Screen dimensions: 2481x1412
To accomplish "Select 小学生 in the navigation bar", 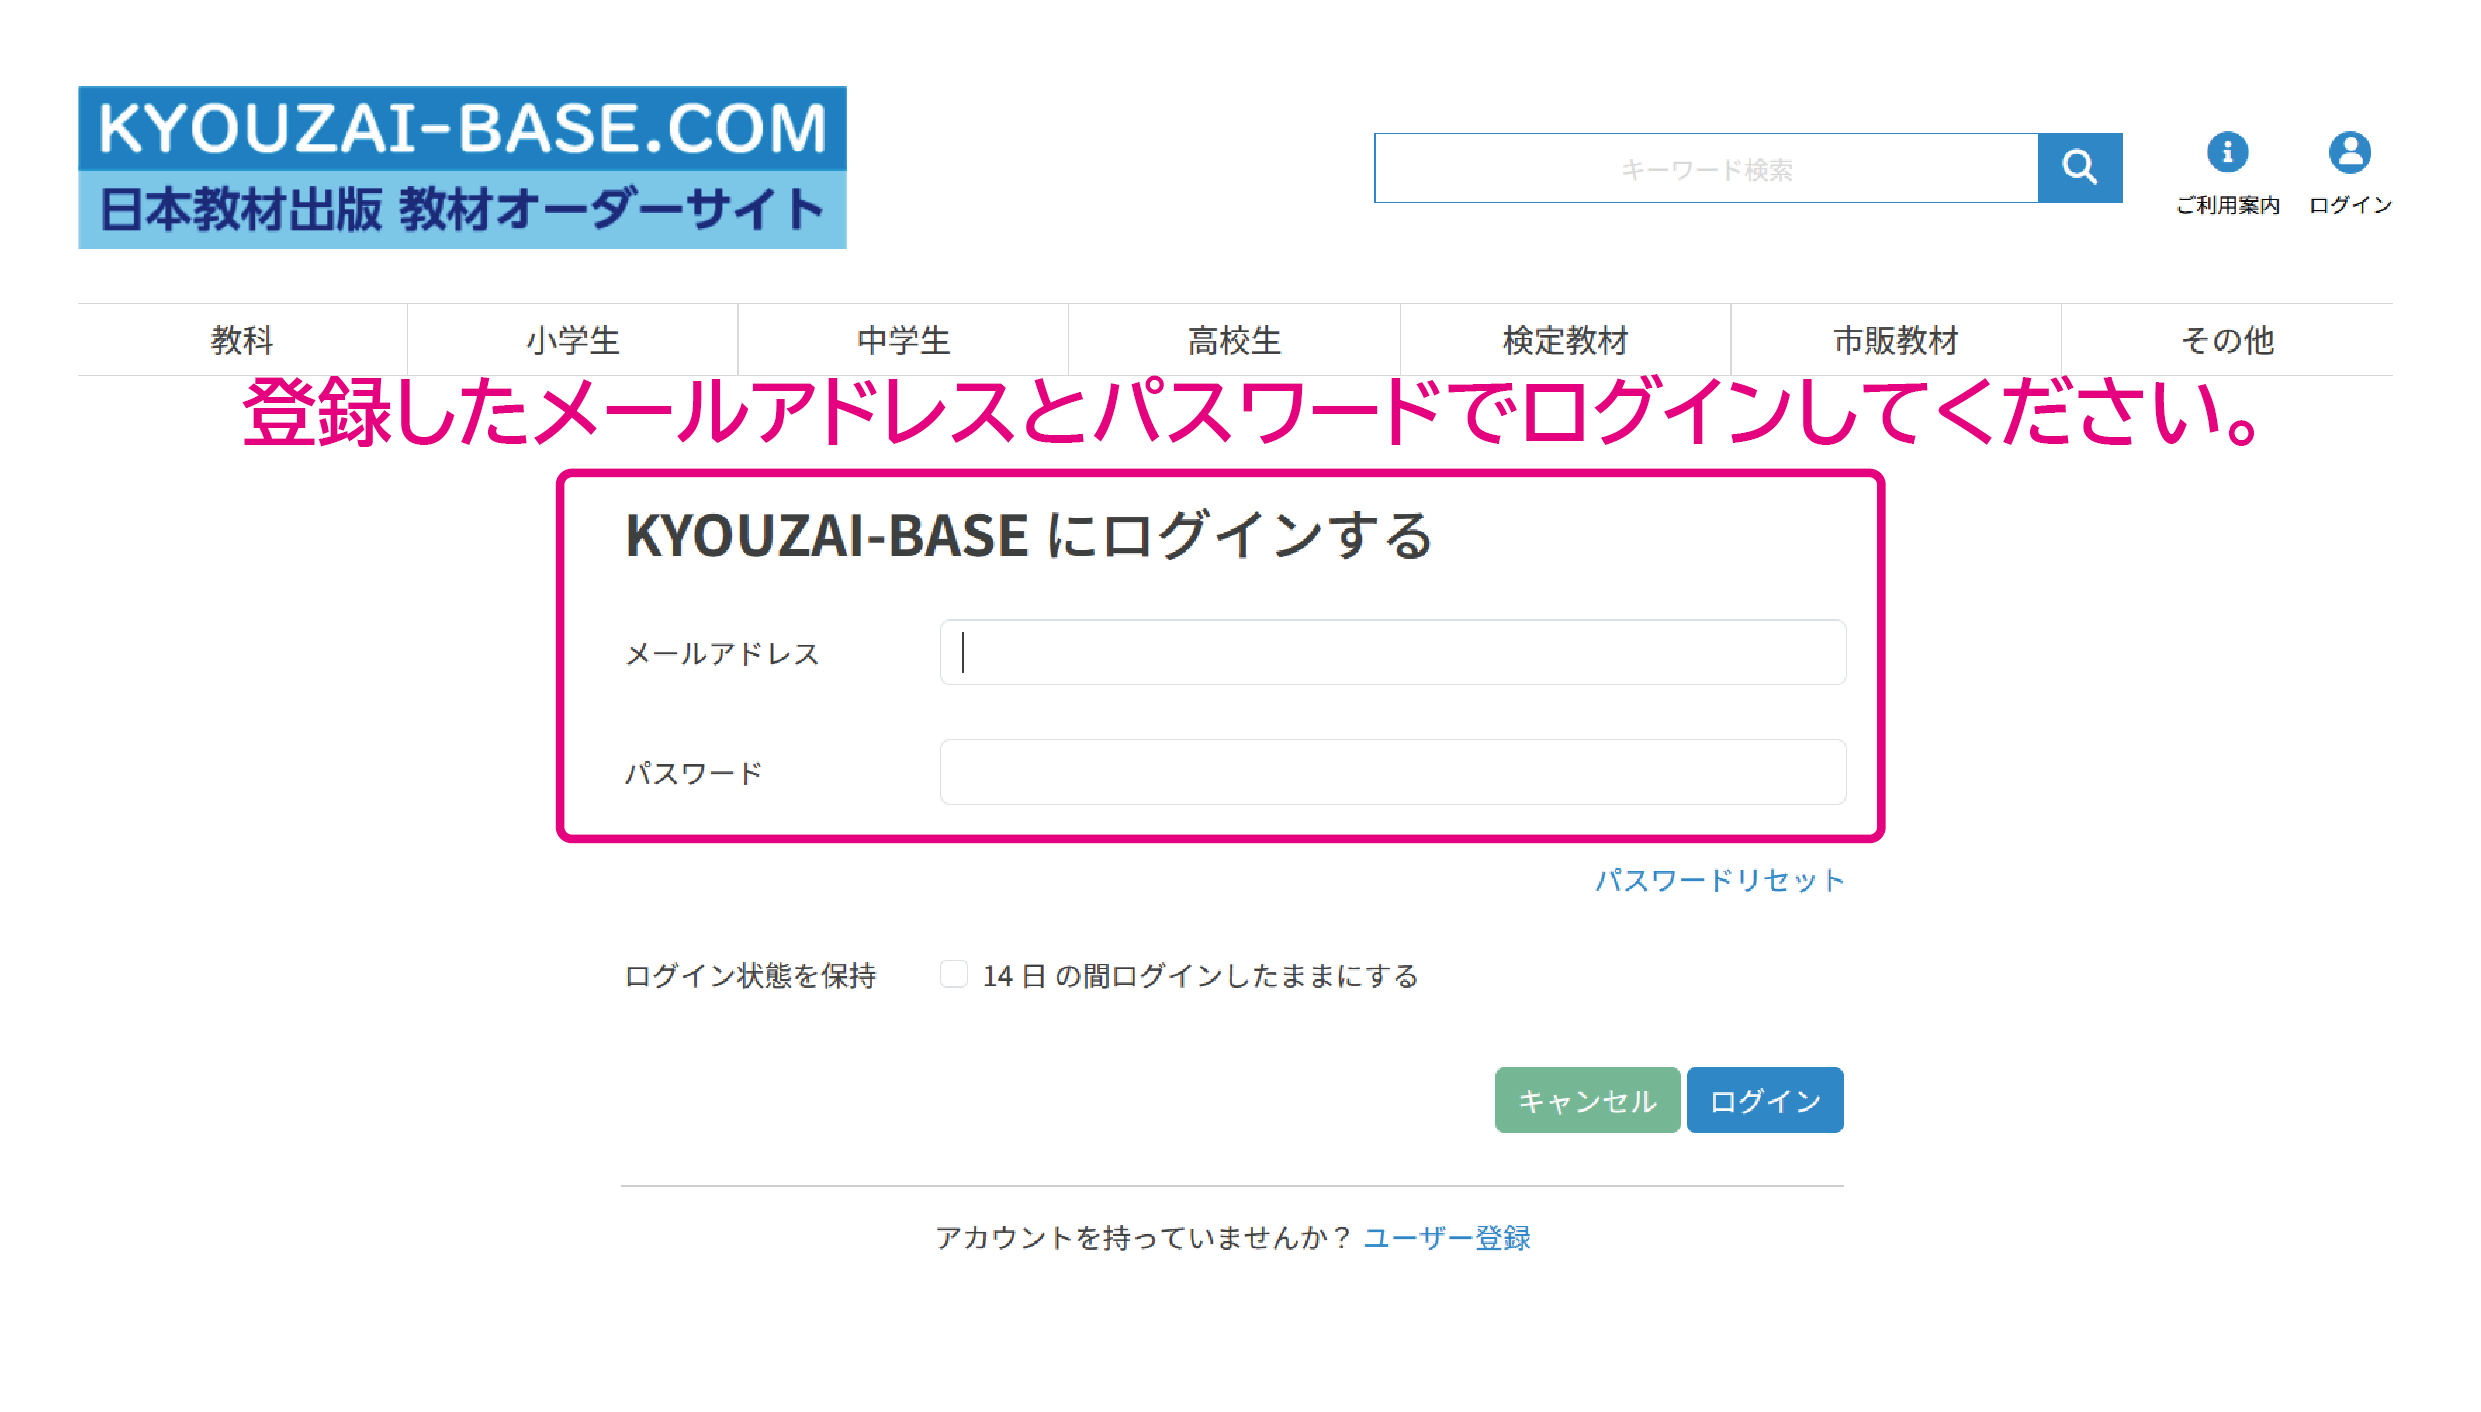I will click(572, 339).
